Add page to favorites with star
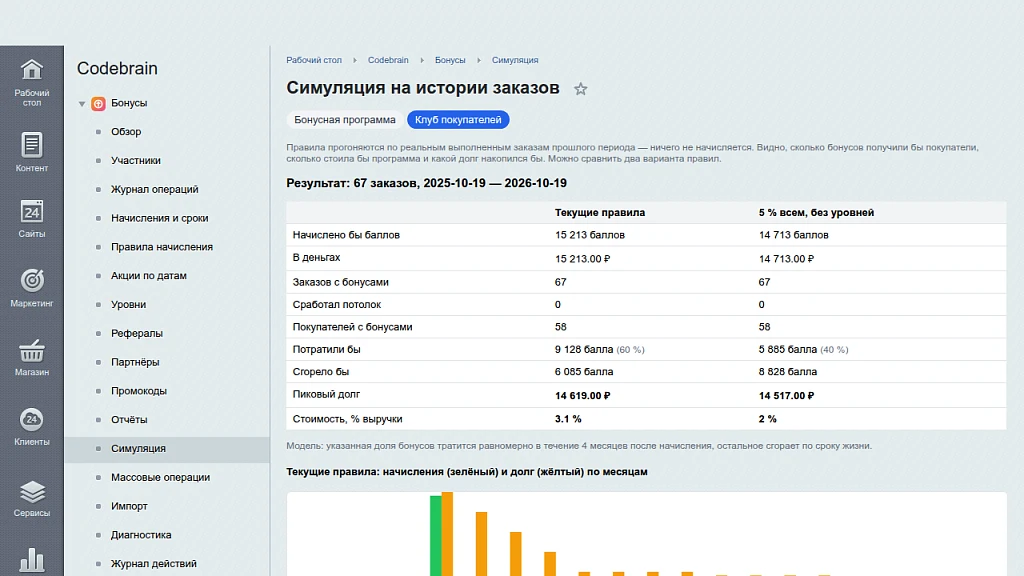 pos(581,89)
